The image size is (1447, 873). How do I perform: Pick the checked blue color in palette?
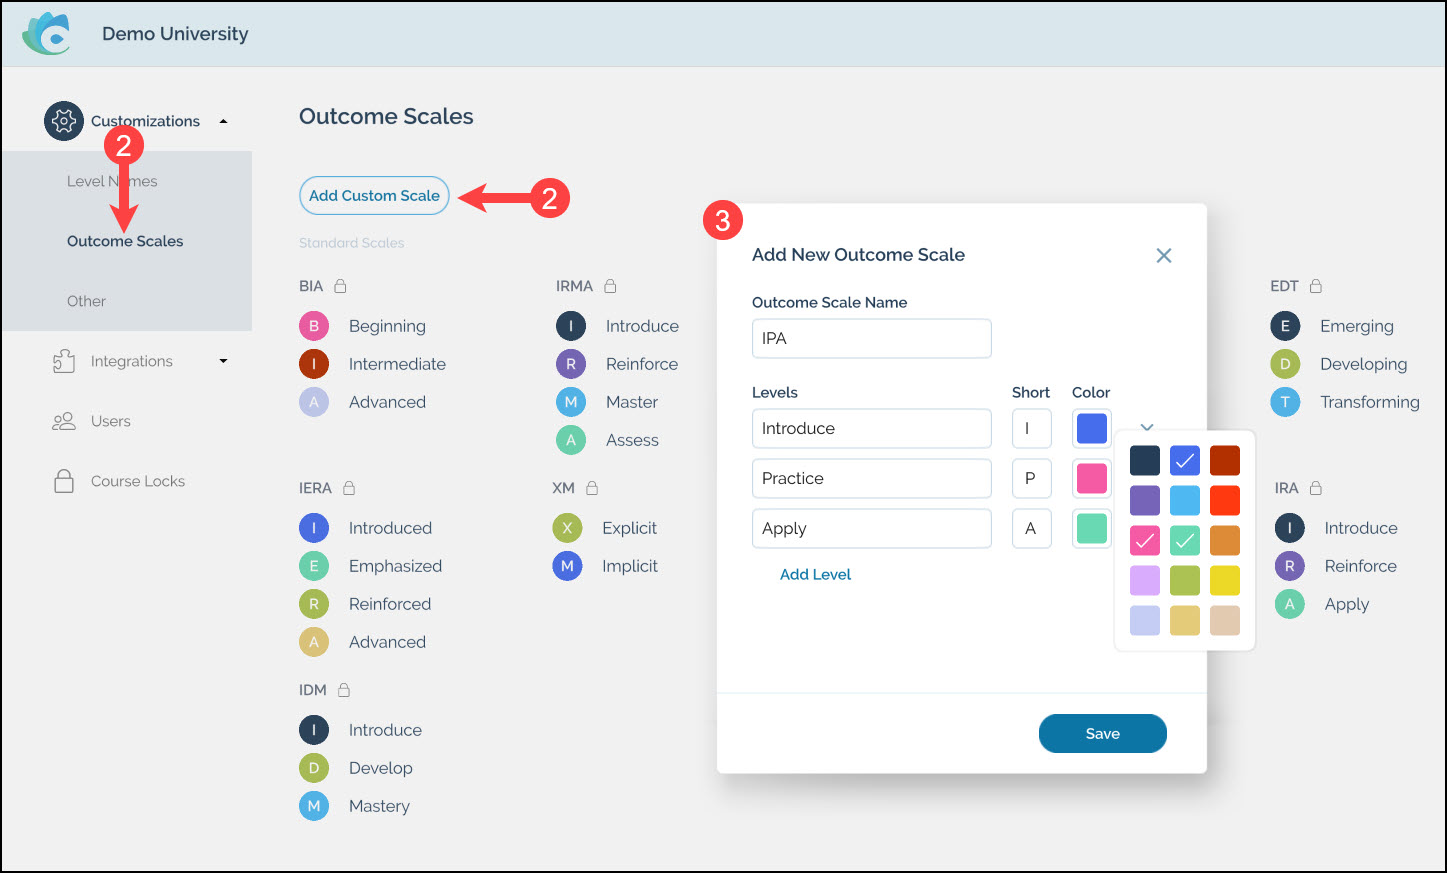point(1185,460)
